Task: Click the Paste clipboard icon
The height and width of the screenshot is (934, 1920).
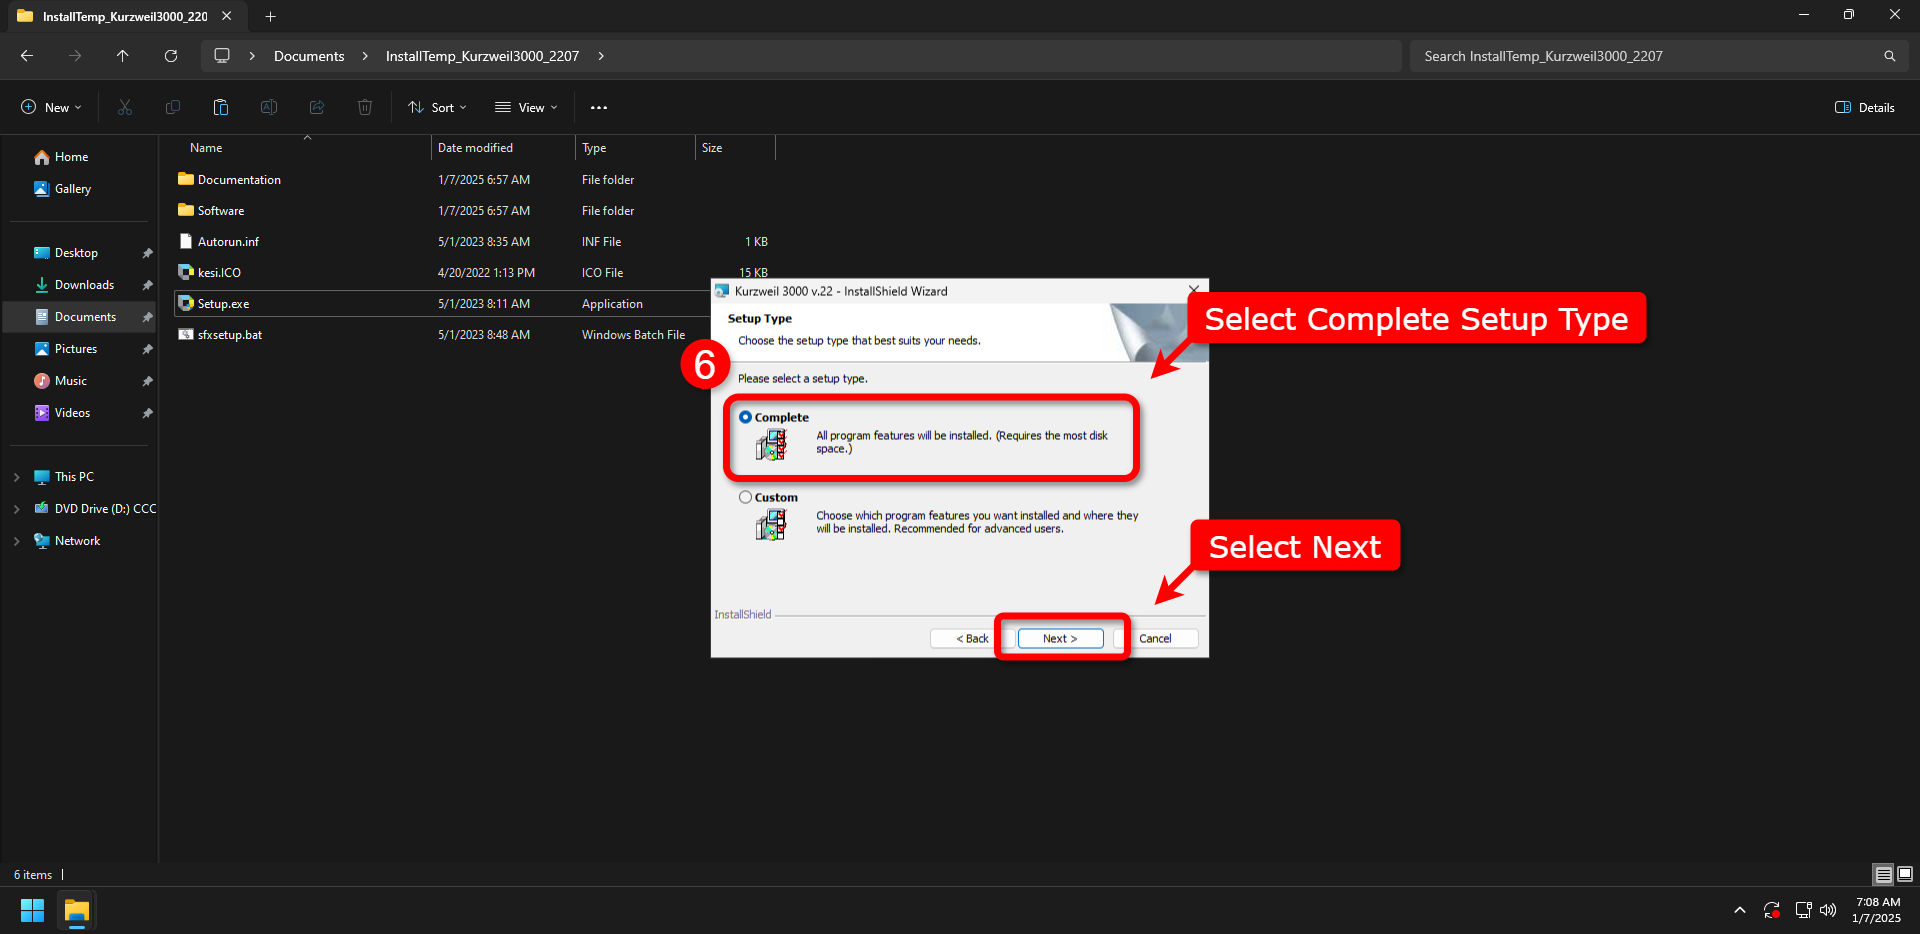Action: click(221, 107)
